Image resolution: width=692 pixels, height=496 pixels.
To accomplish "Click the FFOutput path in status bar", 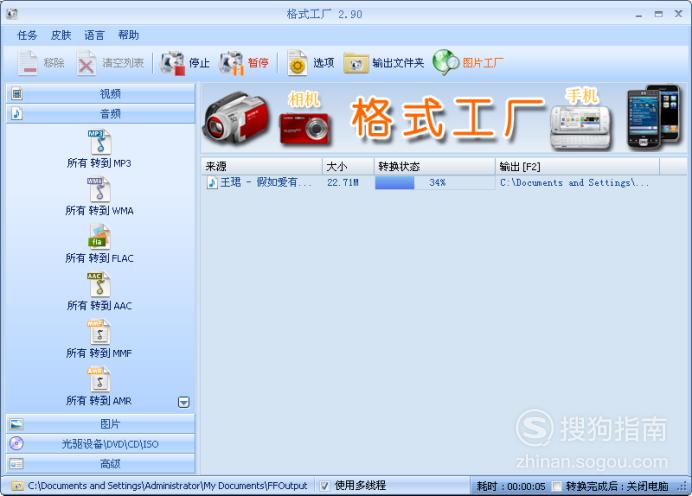I will pyautogui.click(x=168, y=486).
